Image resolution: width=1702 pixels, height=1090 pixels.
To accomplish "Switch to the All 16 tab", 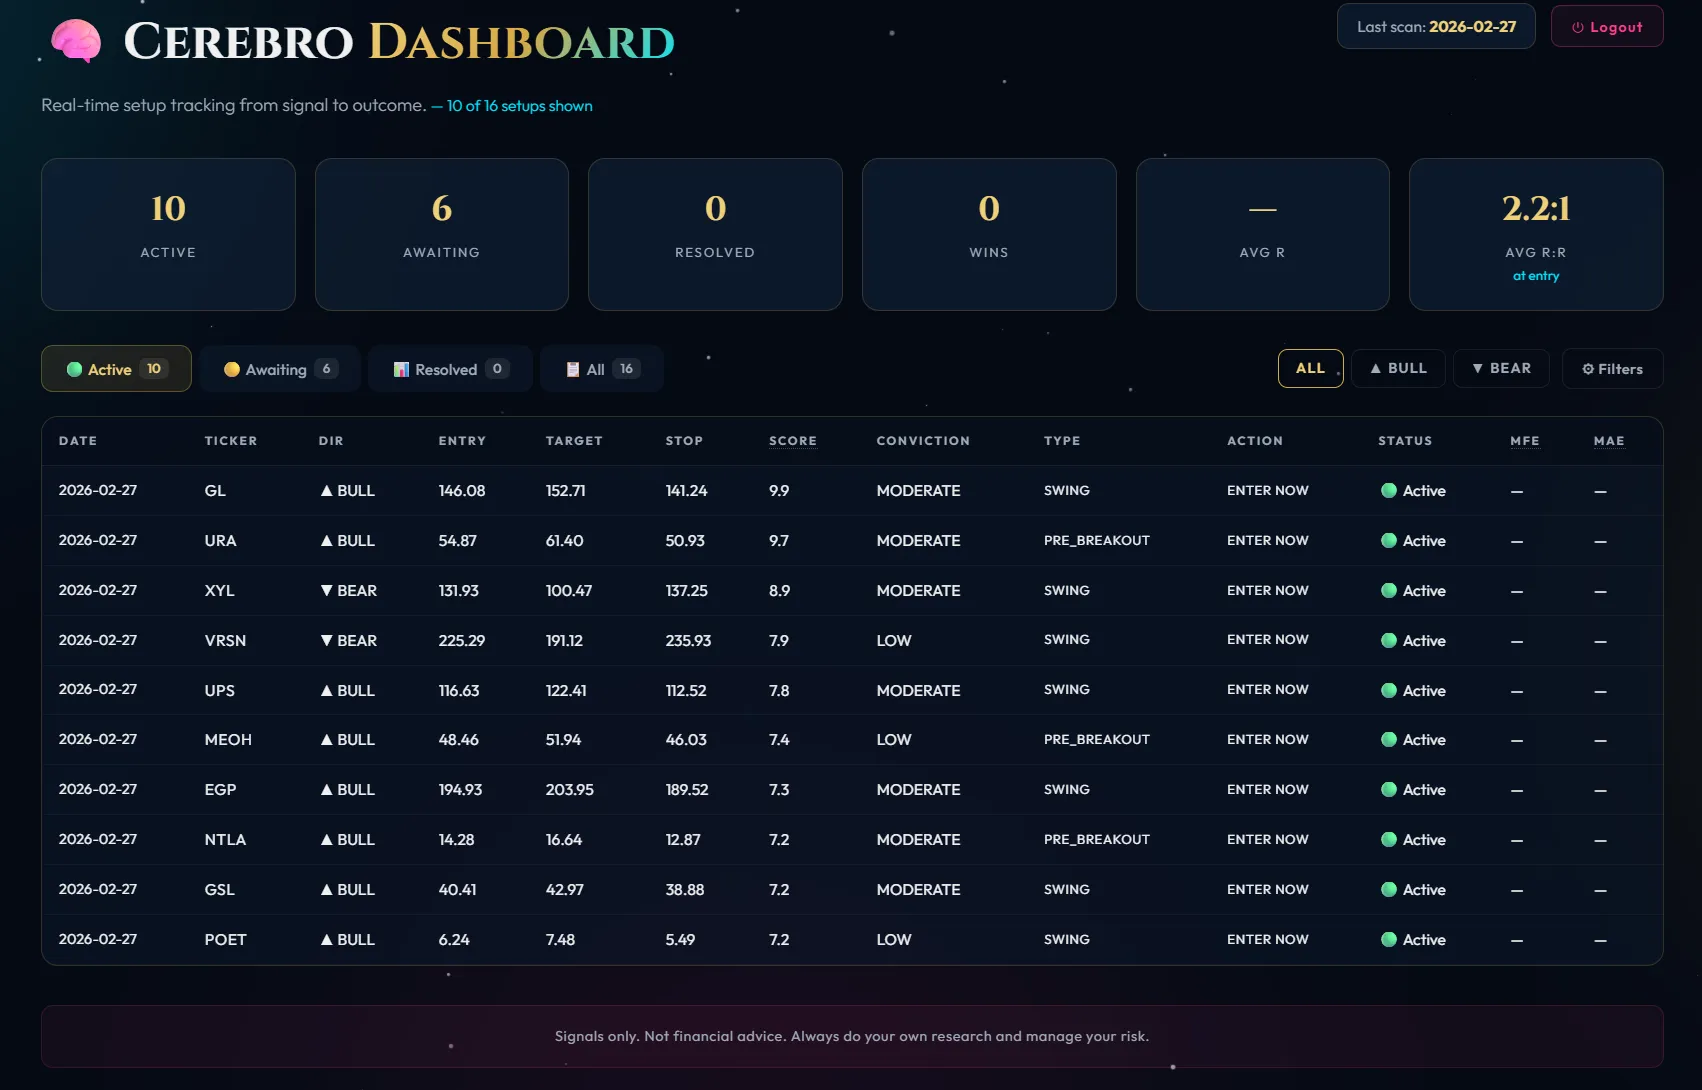I will click(601, 369).
